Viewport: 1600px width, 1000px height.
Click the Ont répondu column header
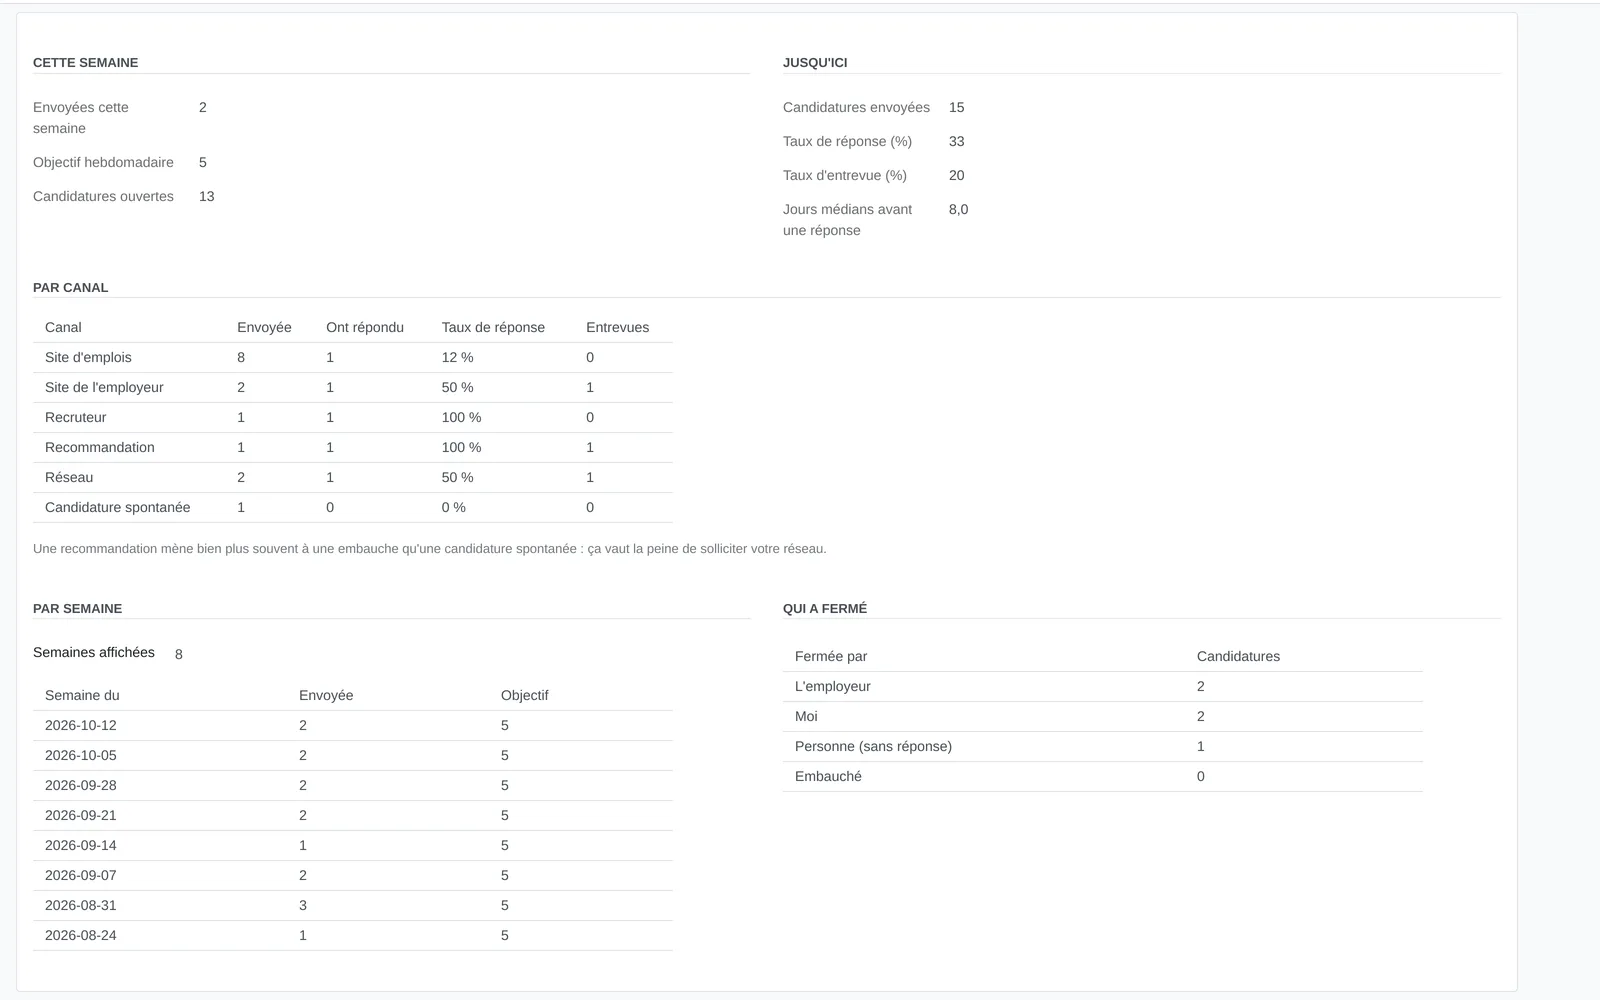365,327
